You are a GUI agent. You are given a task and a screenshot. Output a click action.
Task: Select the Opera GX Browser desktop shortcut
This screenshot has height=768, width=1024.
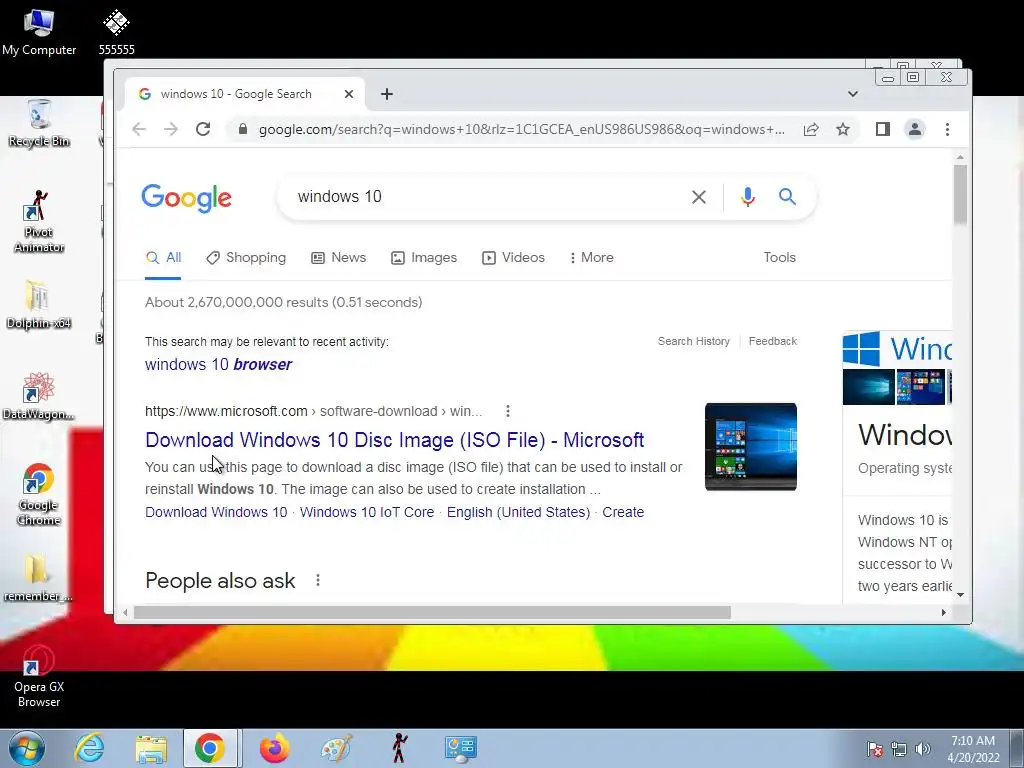pos(39,677)
